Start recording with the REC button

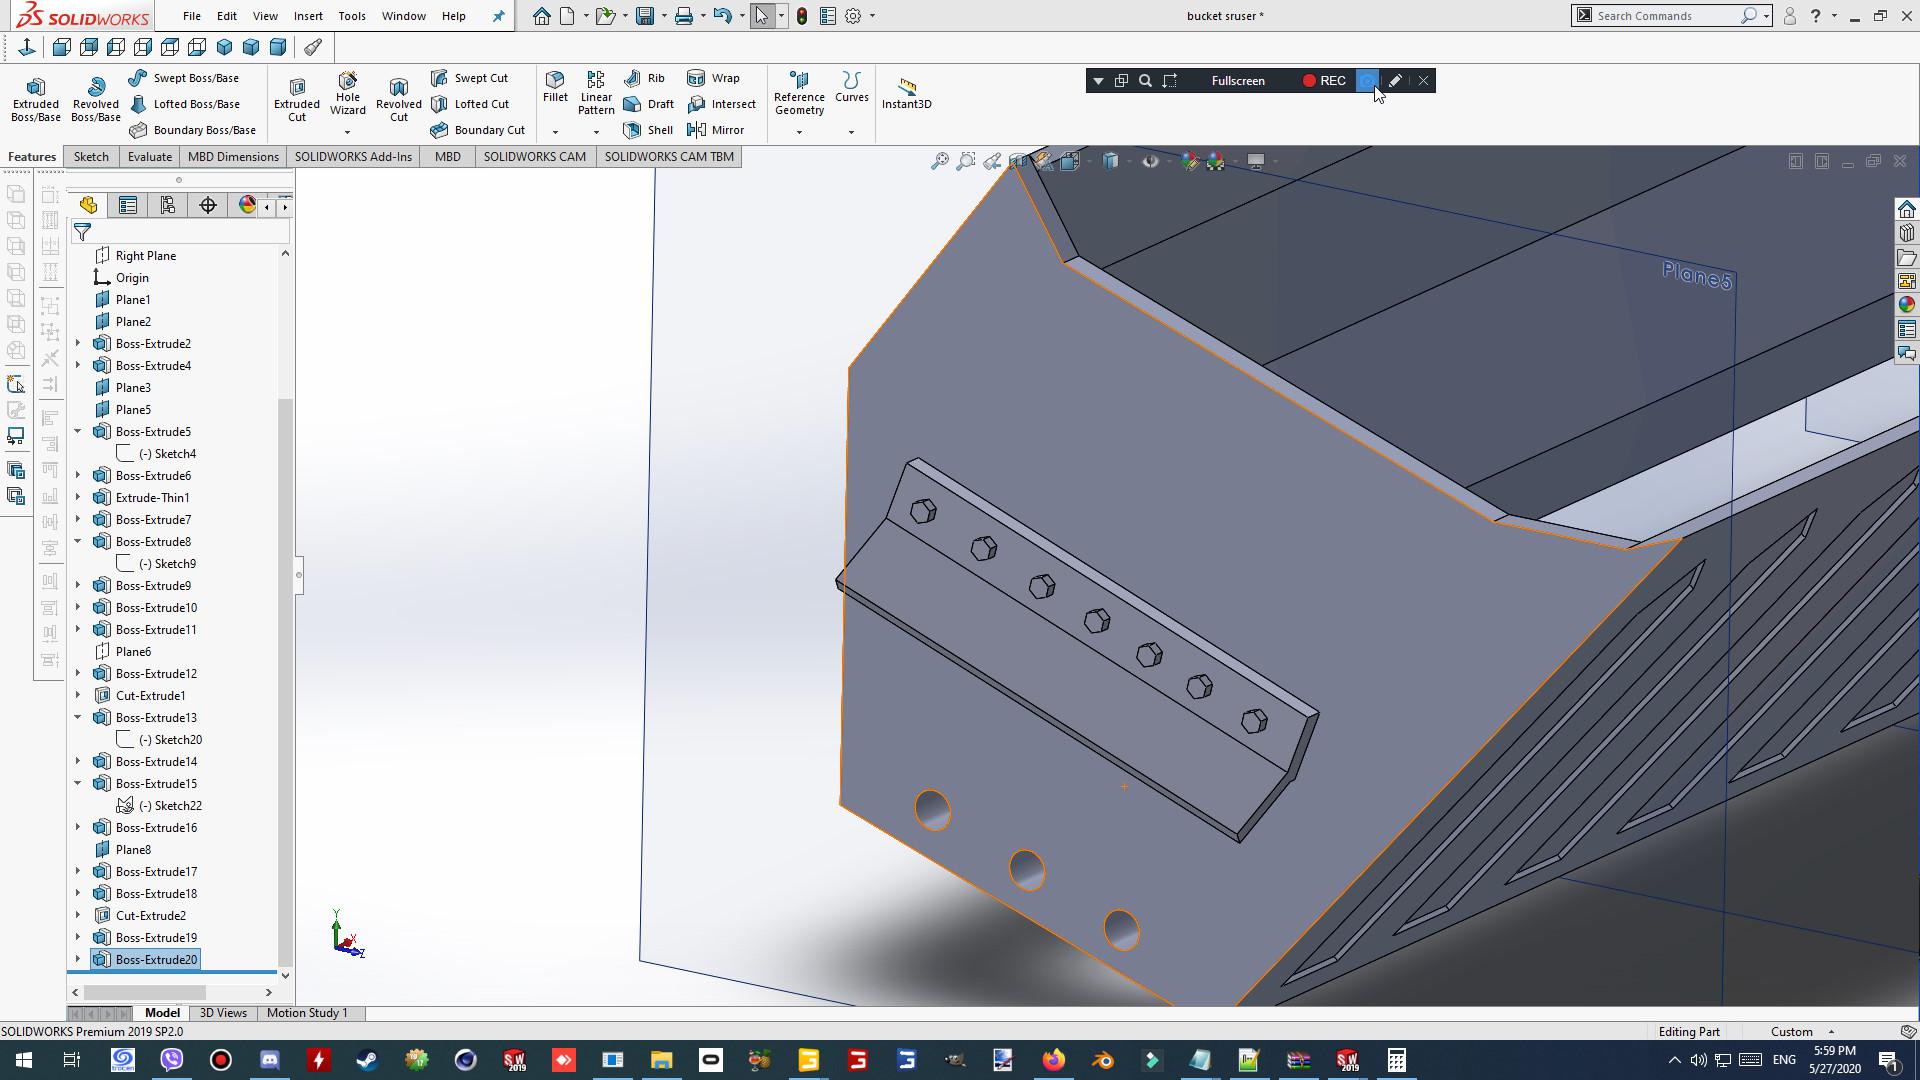1323,81
